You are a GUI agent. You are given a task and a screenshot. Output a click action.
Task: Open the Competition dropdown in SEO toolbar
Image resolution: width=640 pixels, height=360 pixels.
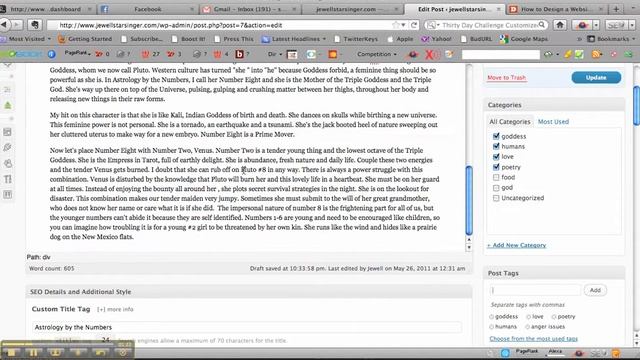tap(377, 54)
